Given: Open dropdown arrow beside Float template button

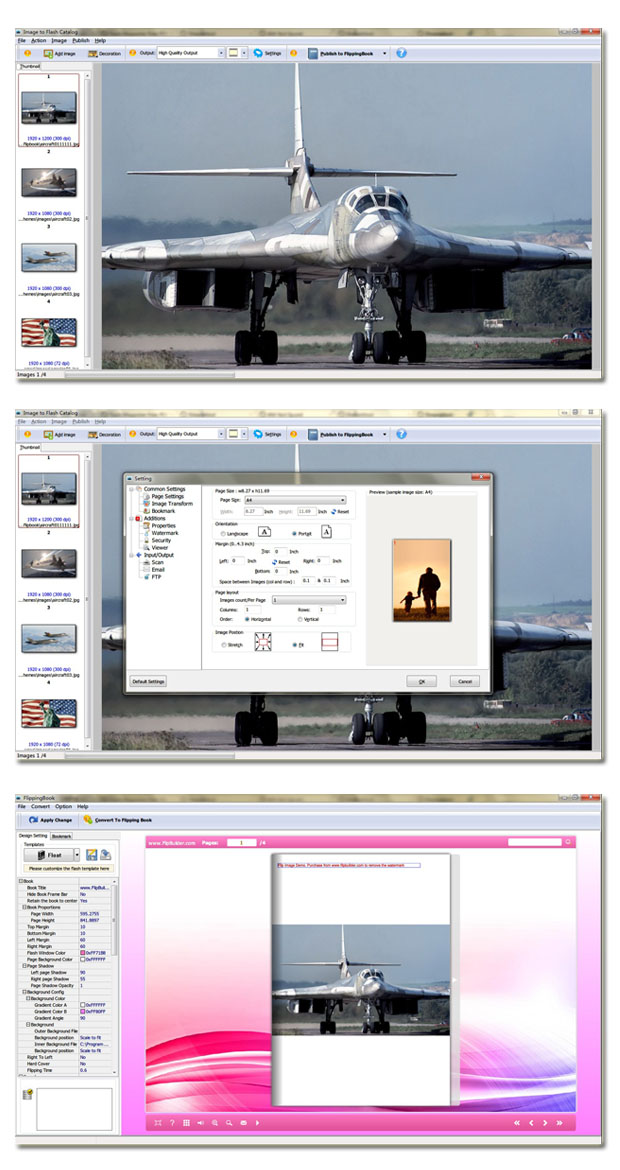Looking at the screenshot, I should [x=78, y=854].
